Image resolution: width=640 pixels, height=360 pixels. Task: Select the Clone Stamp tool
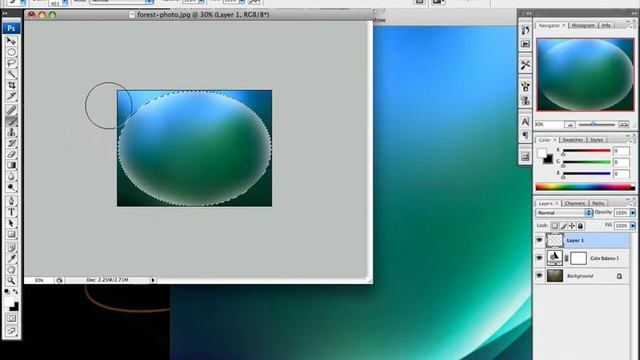point(11,132)
